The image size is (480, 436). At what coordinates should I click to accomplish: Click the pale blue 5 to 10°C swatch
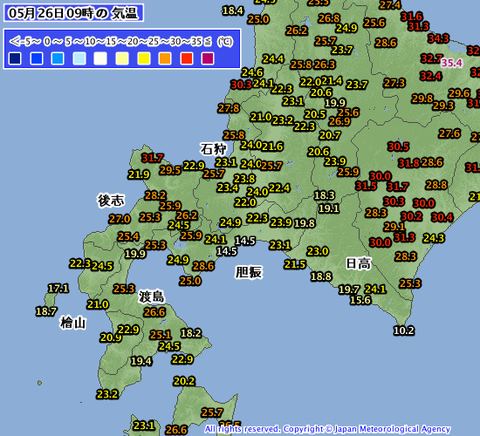[79, 58]
